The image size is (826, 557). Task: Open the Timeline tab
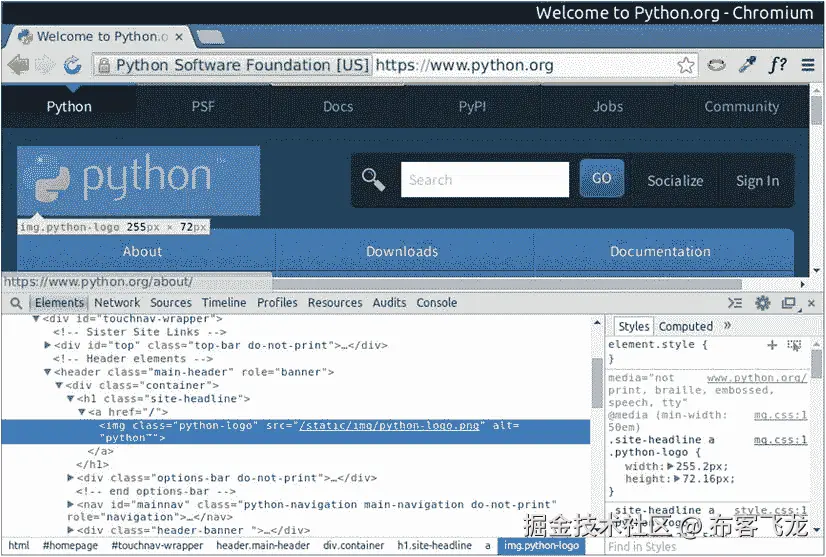pyautogui.click(x=224, y=303)
